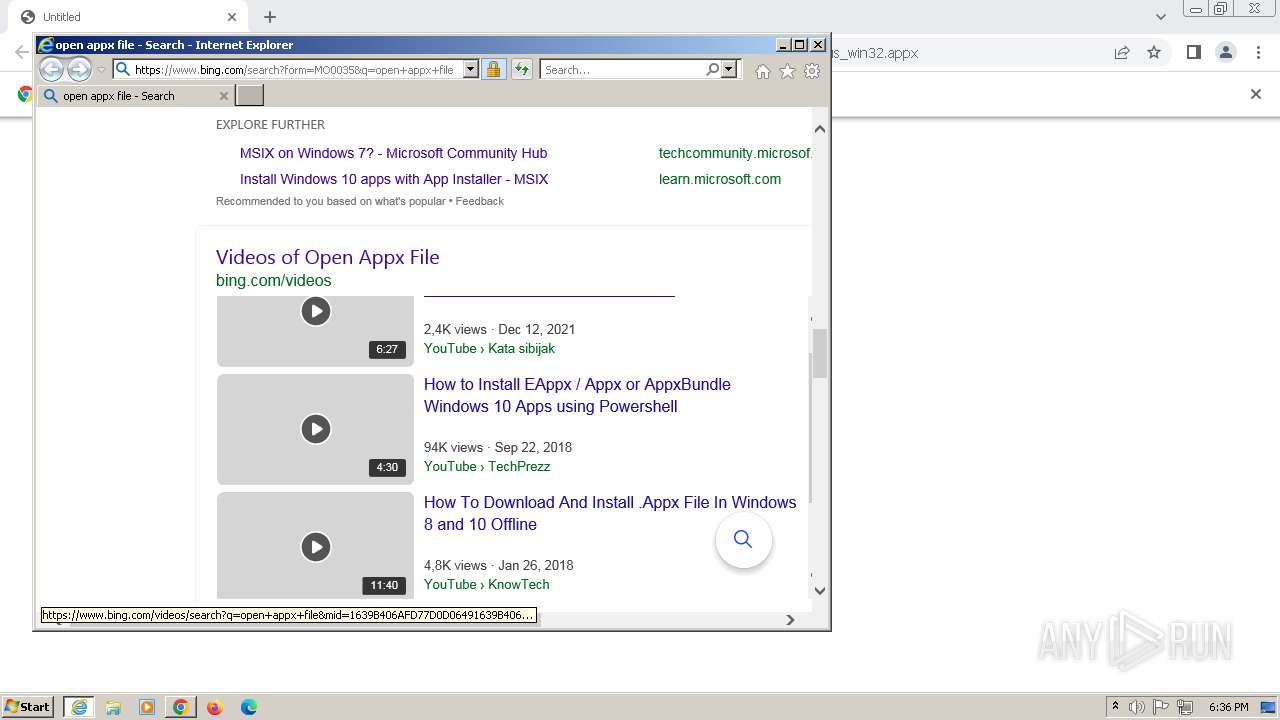Expand the recent pages dropdown arrow
The height and width of the screenshot is (720, 1280).
(x=101, y=70)
